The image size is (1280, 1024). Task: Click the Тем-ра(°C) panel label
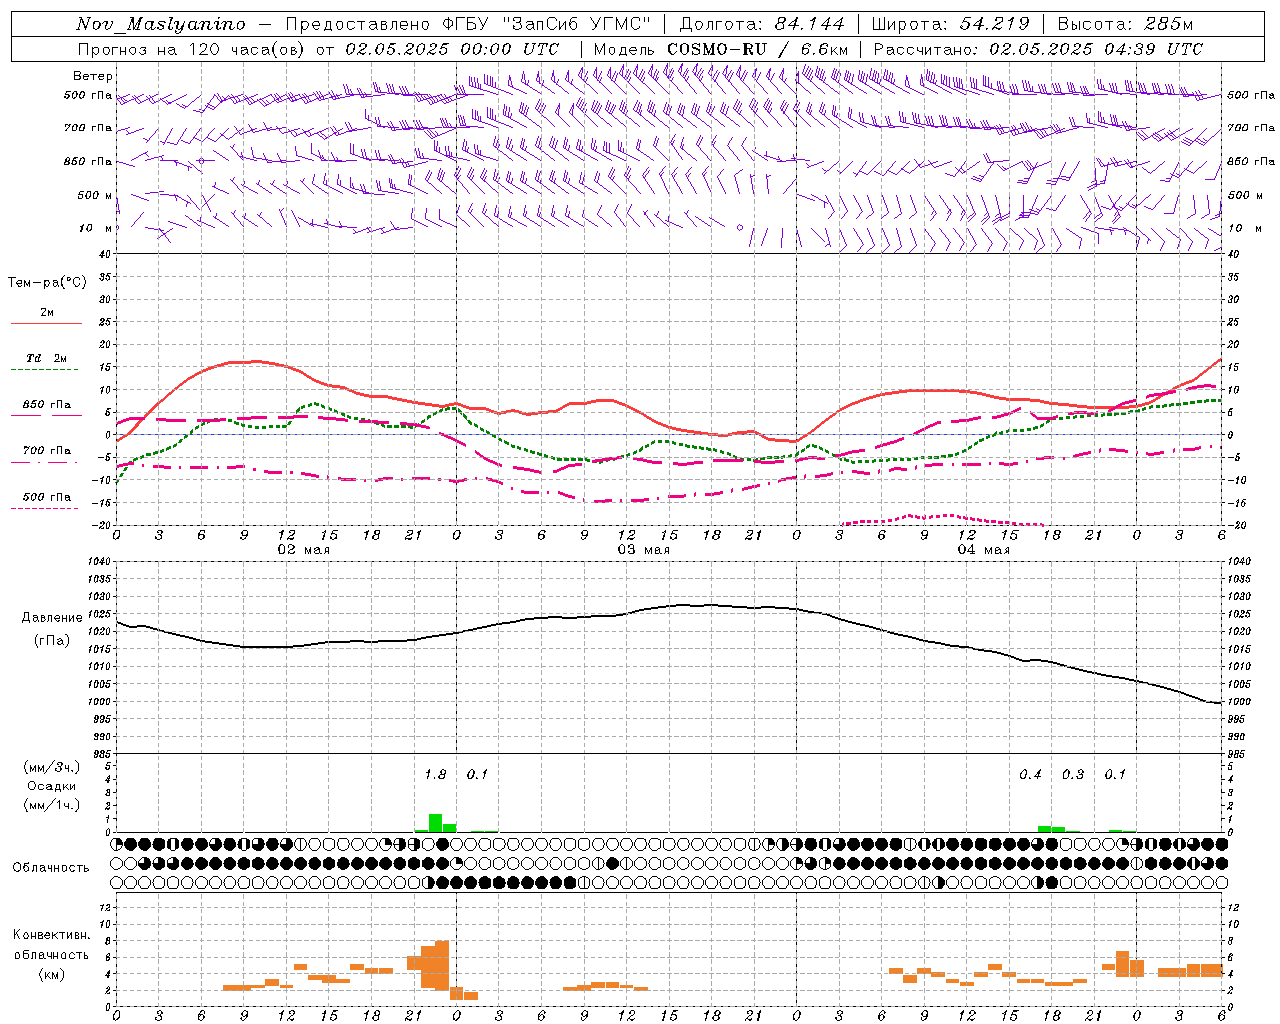47,283
